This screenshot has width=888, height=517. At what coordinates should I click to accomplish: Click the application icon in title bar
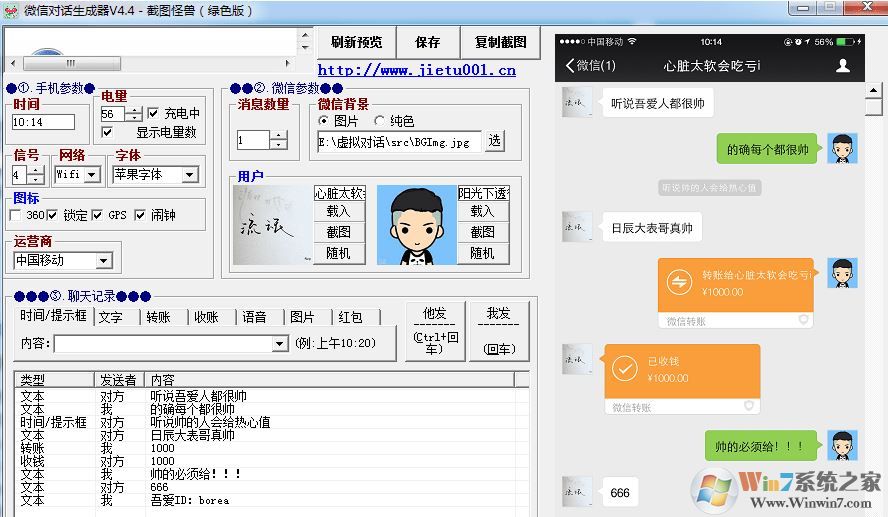(x=11, y=11)
